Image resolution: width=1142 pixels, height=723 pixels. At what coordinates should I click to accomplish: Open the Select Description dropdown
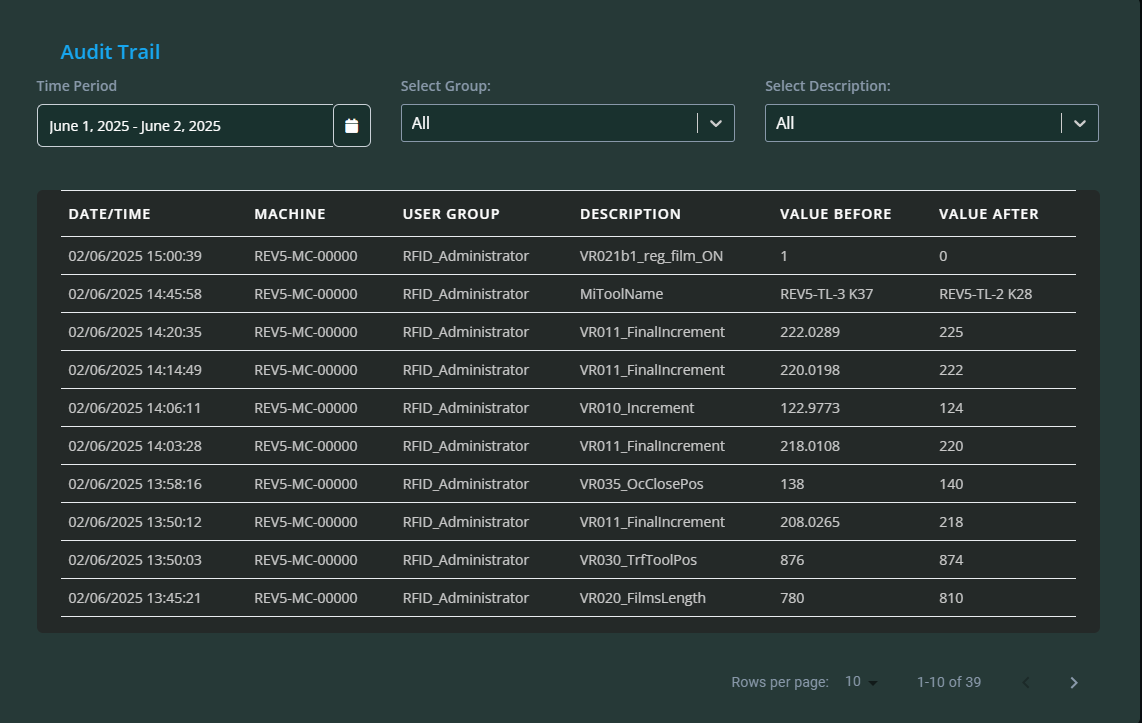point(931,123)
